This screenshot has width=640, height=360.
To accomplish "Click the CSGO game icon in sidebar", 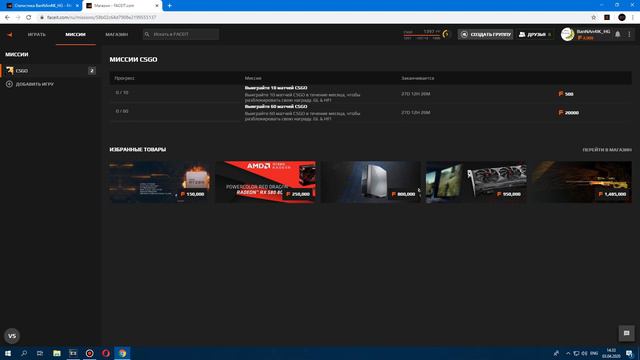I will point(10,71).
